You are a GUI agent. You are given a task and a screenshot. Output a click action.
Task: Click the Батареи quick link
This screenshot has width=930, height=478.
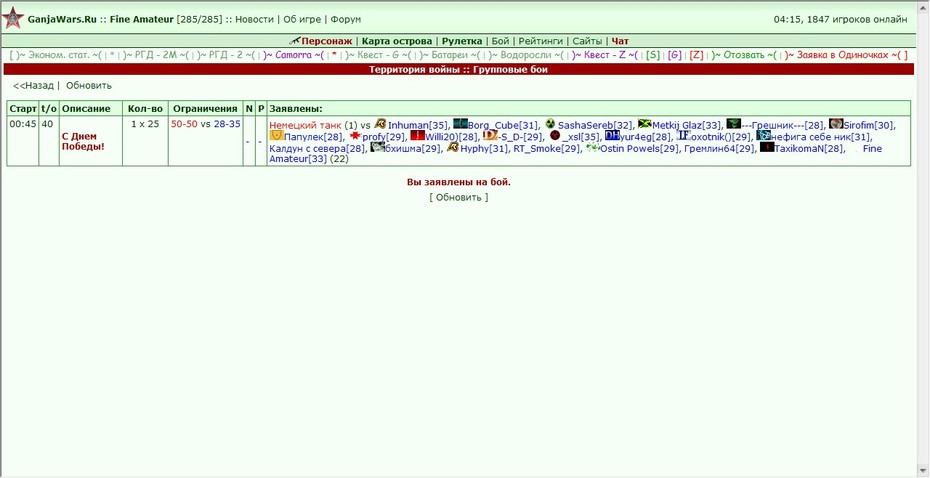tap(451, 55)
